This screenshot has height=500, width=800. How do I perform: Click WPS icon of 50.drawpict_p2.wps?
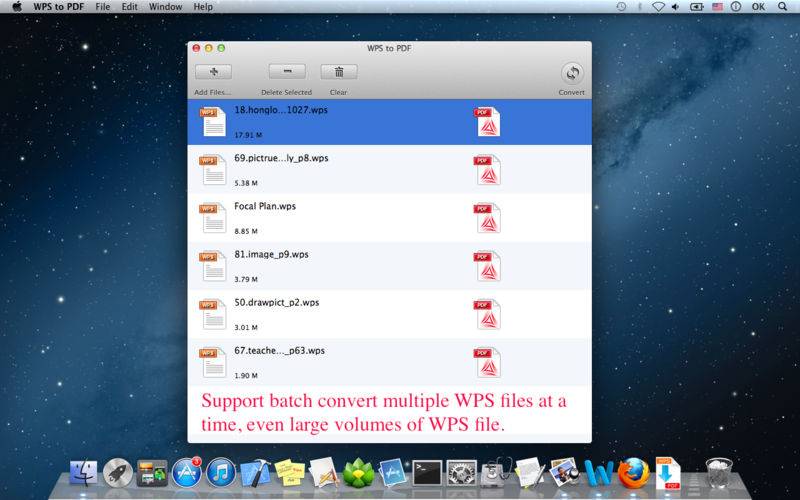212,314
